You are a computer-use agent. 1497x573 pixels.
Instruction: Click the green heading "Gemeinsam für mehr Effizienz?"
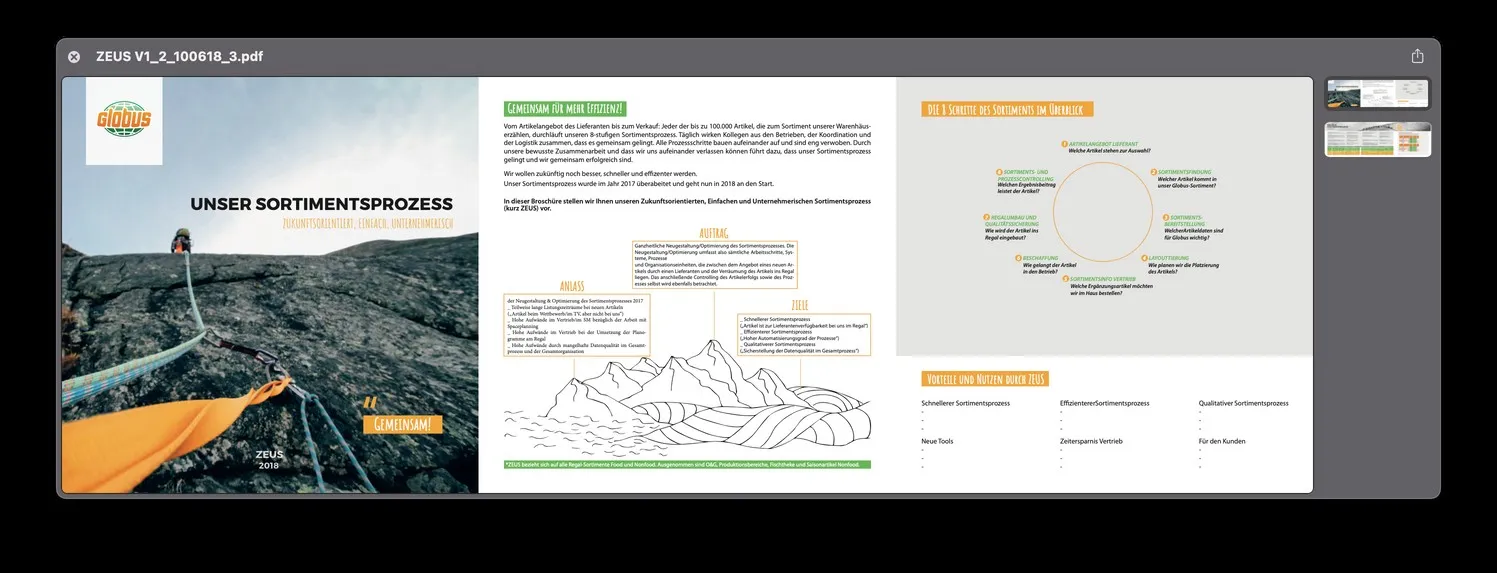[565, 108]
